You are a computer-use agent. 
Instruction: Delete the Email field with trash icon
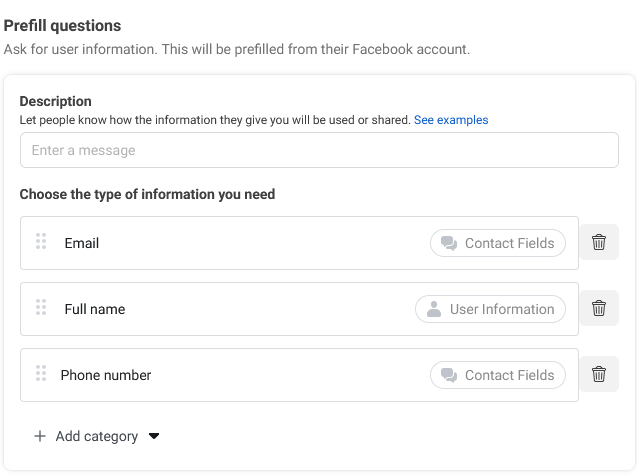pyautogui.click(x=599, y=242)
